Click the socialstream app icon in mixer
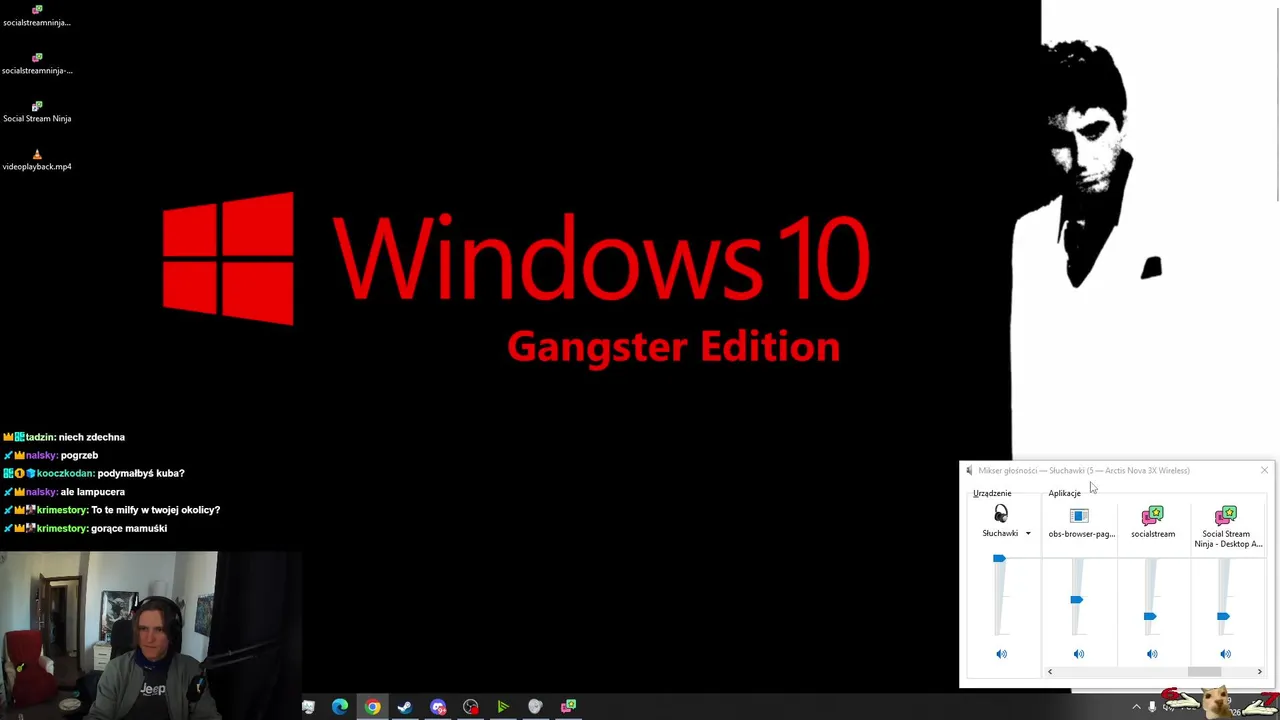1280x720 pixels. coord(1153,516)
